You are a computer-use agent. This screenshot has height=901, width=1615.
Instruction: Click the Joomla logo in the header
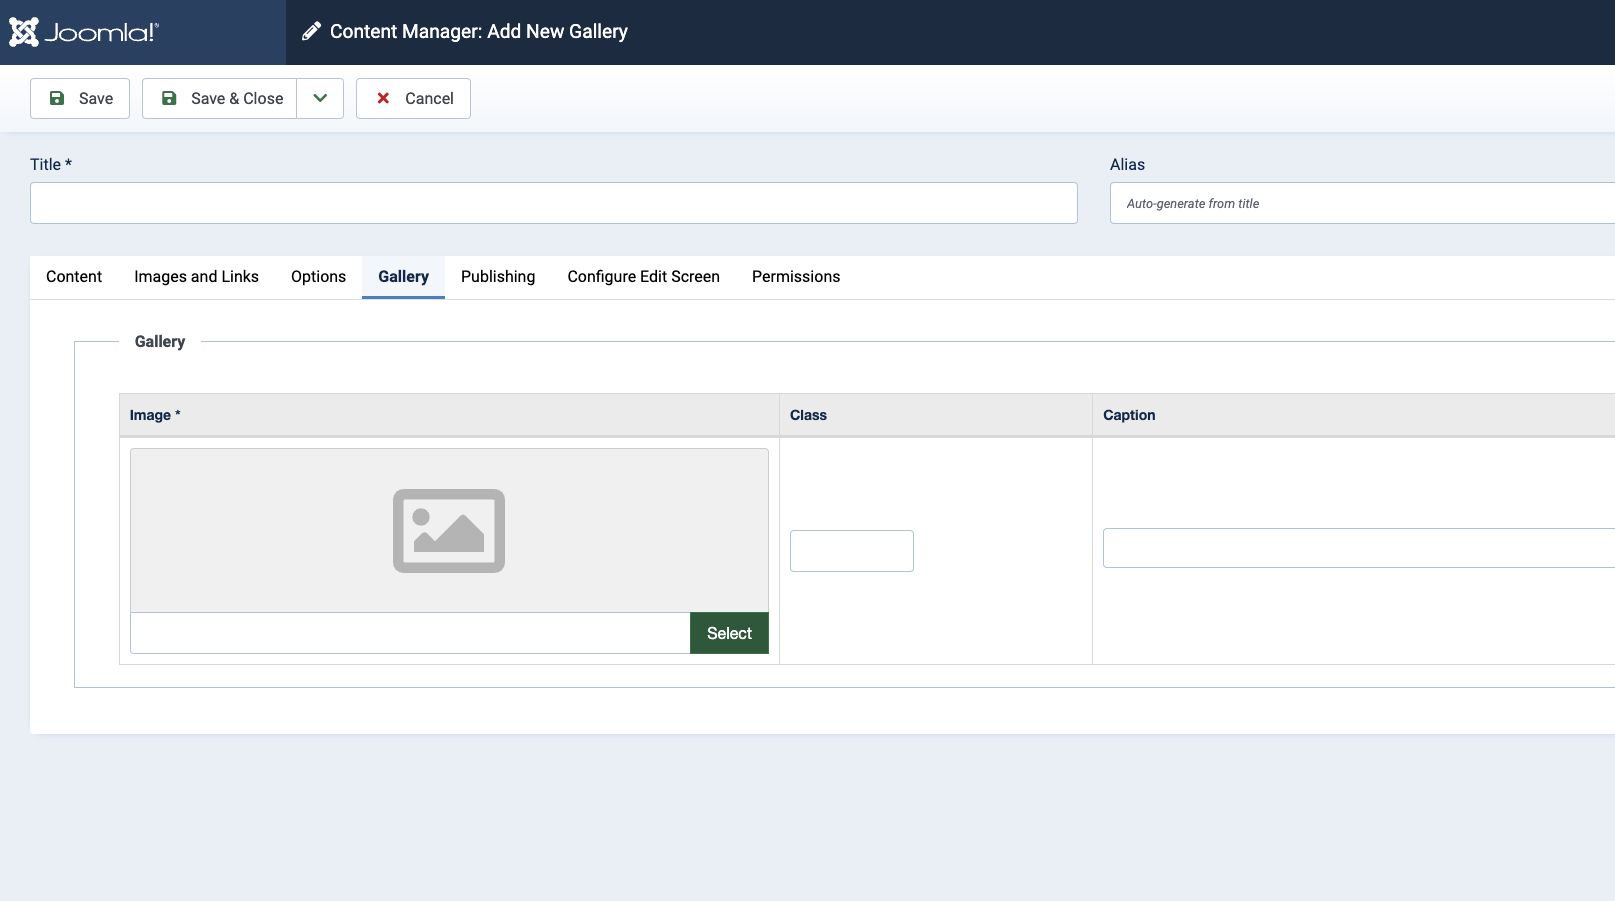click(84, 32)
